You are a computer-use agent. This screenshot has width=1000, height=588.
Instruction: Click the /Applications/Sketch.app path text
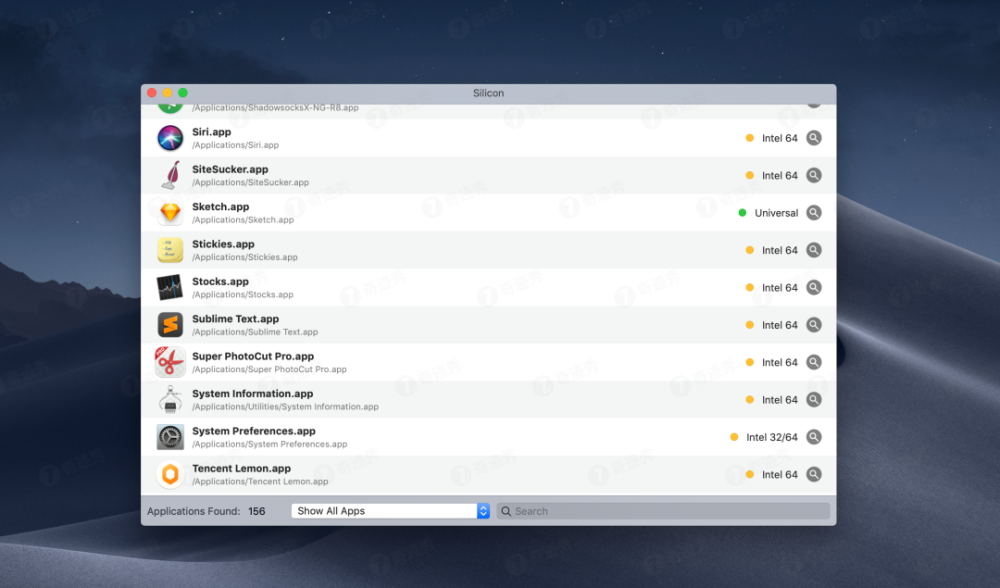243,220
